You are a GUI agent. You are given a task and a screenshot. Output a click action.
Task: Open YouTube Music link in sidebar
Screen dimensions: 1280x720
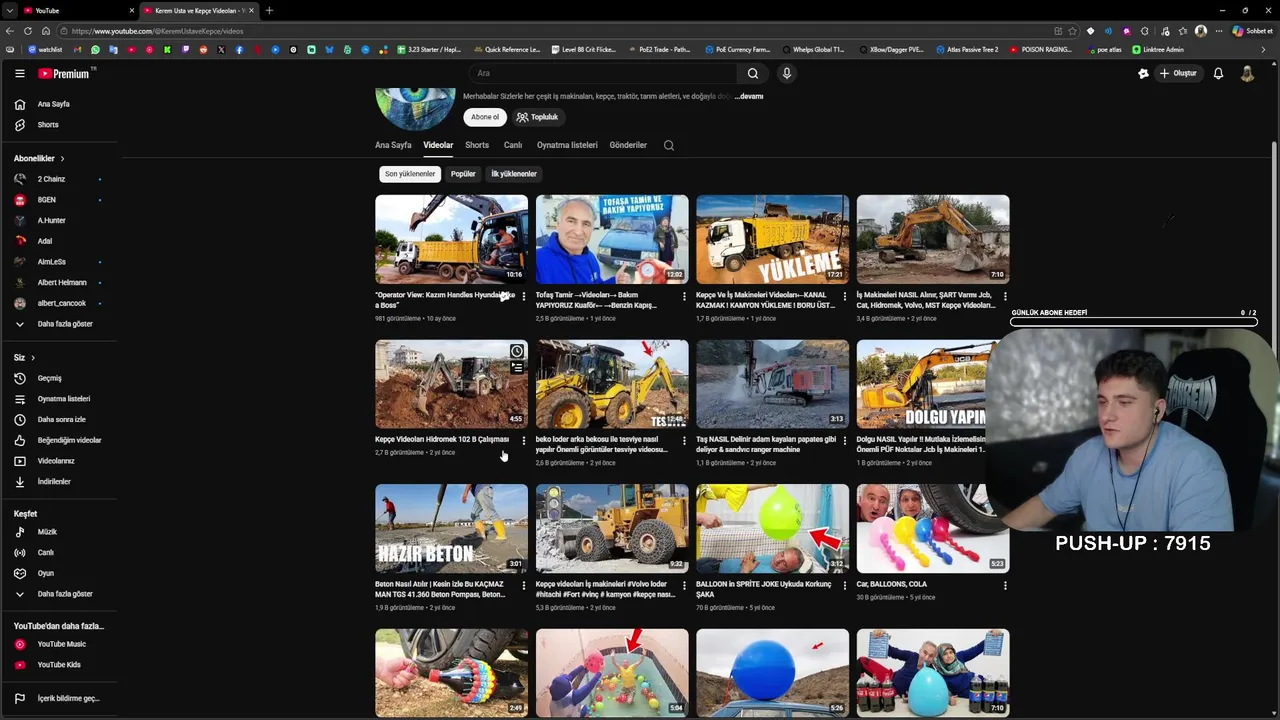[60, 644]
